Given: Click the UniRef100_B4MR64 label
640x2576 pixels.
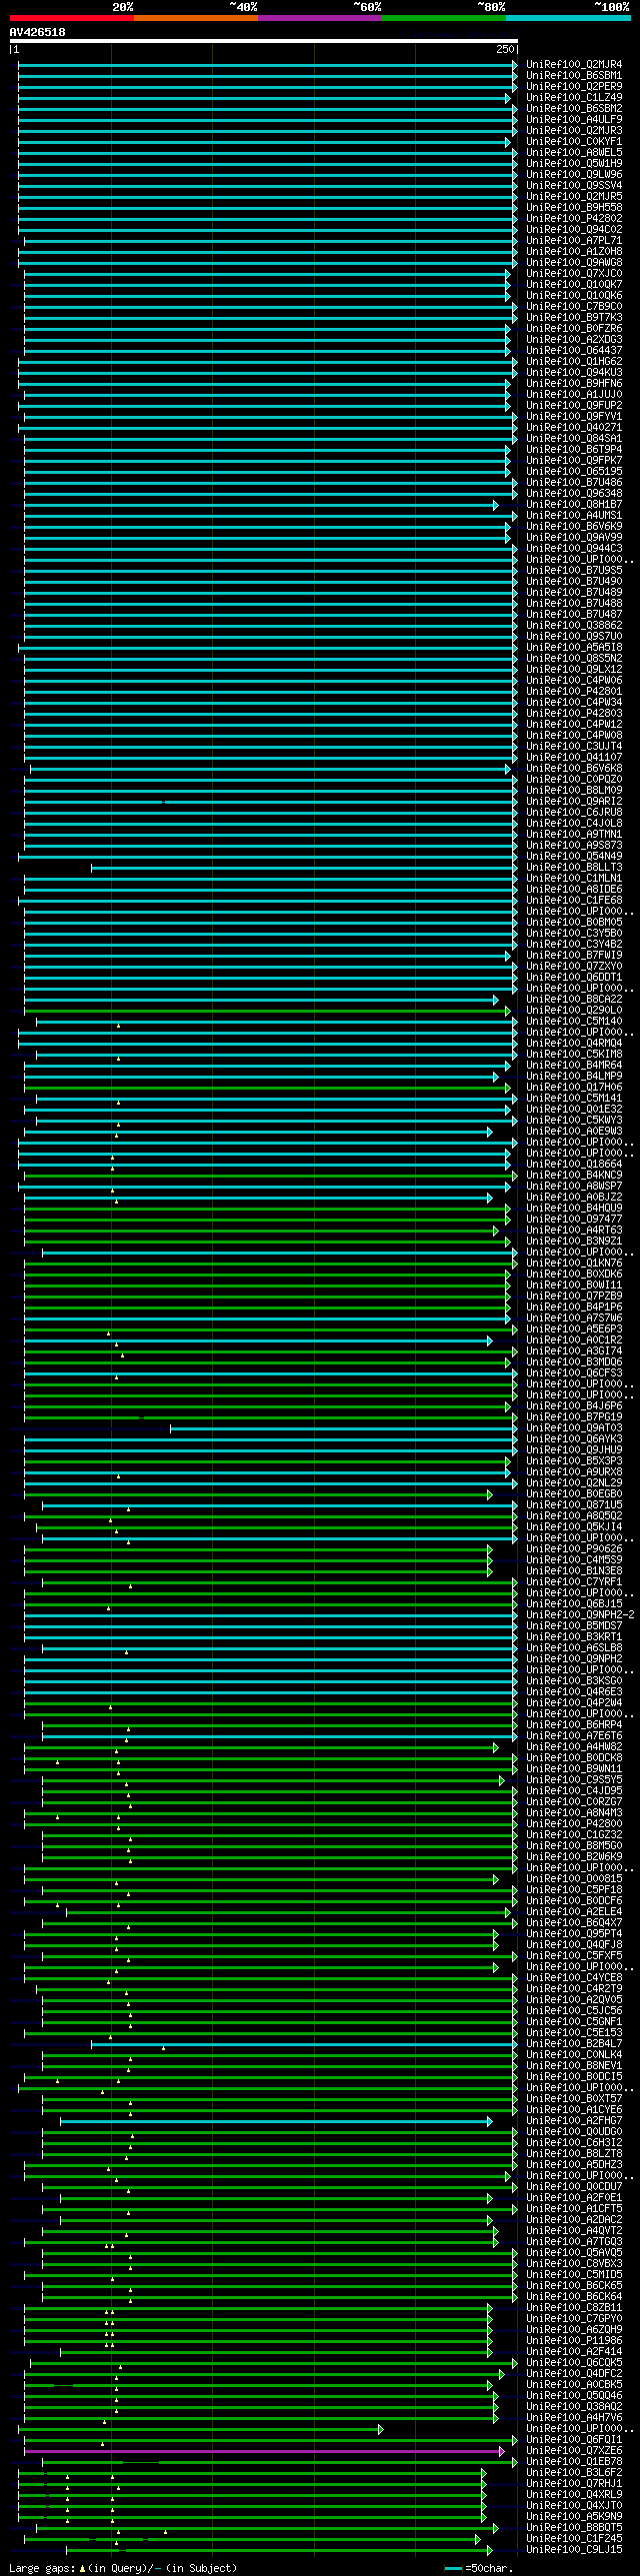Looking at the screenshot, I should 574,1066.
